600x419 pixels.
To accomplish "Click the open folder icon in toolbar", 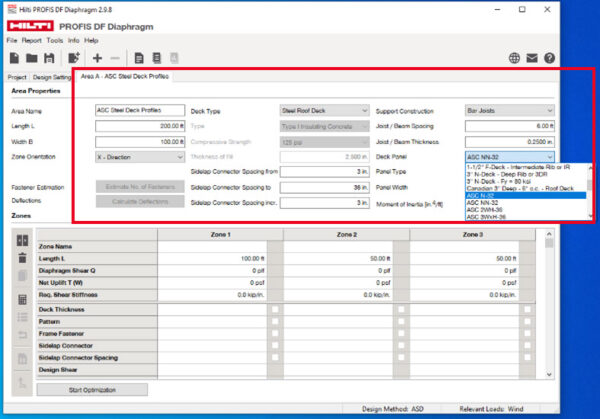I will [30, 58].
